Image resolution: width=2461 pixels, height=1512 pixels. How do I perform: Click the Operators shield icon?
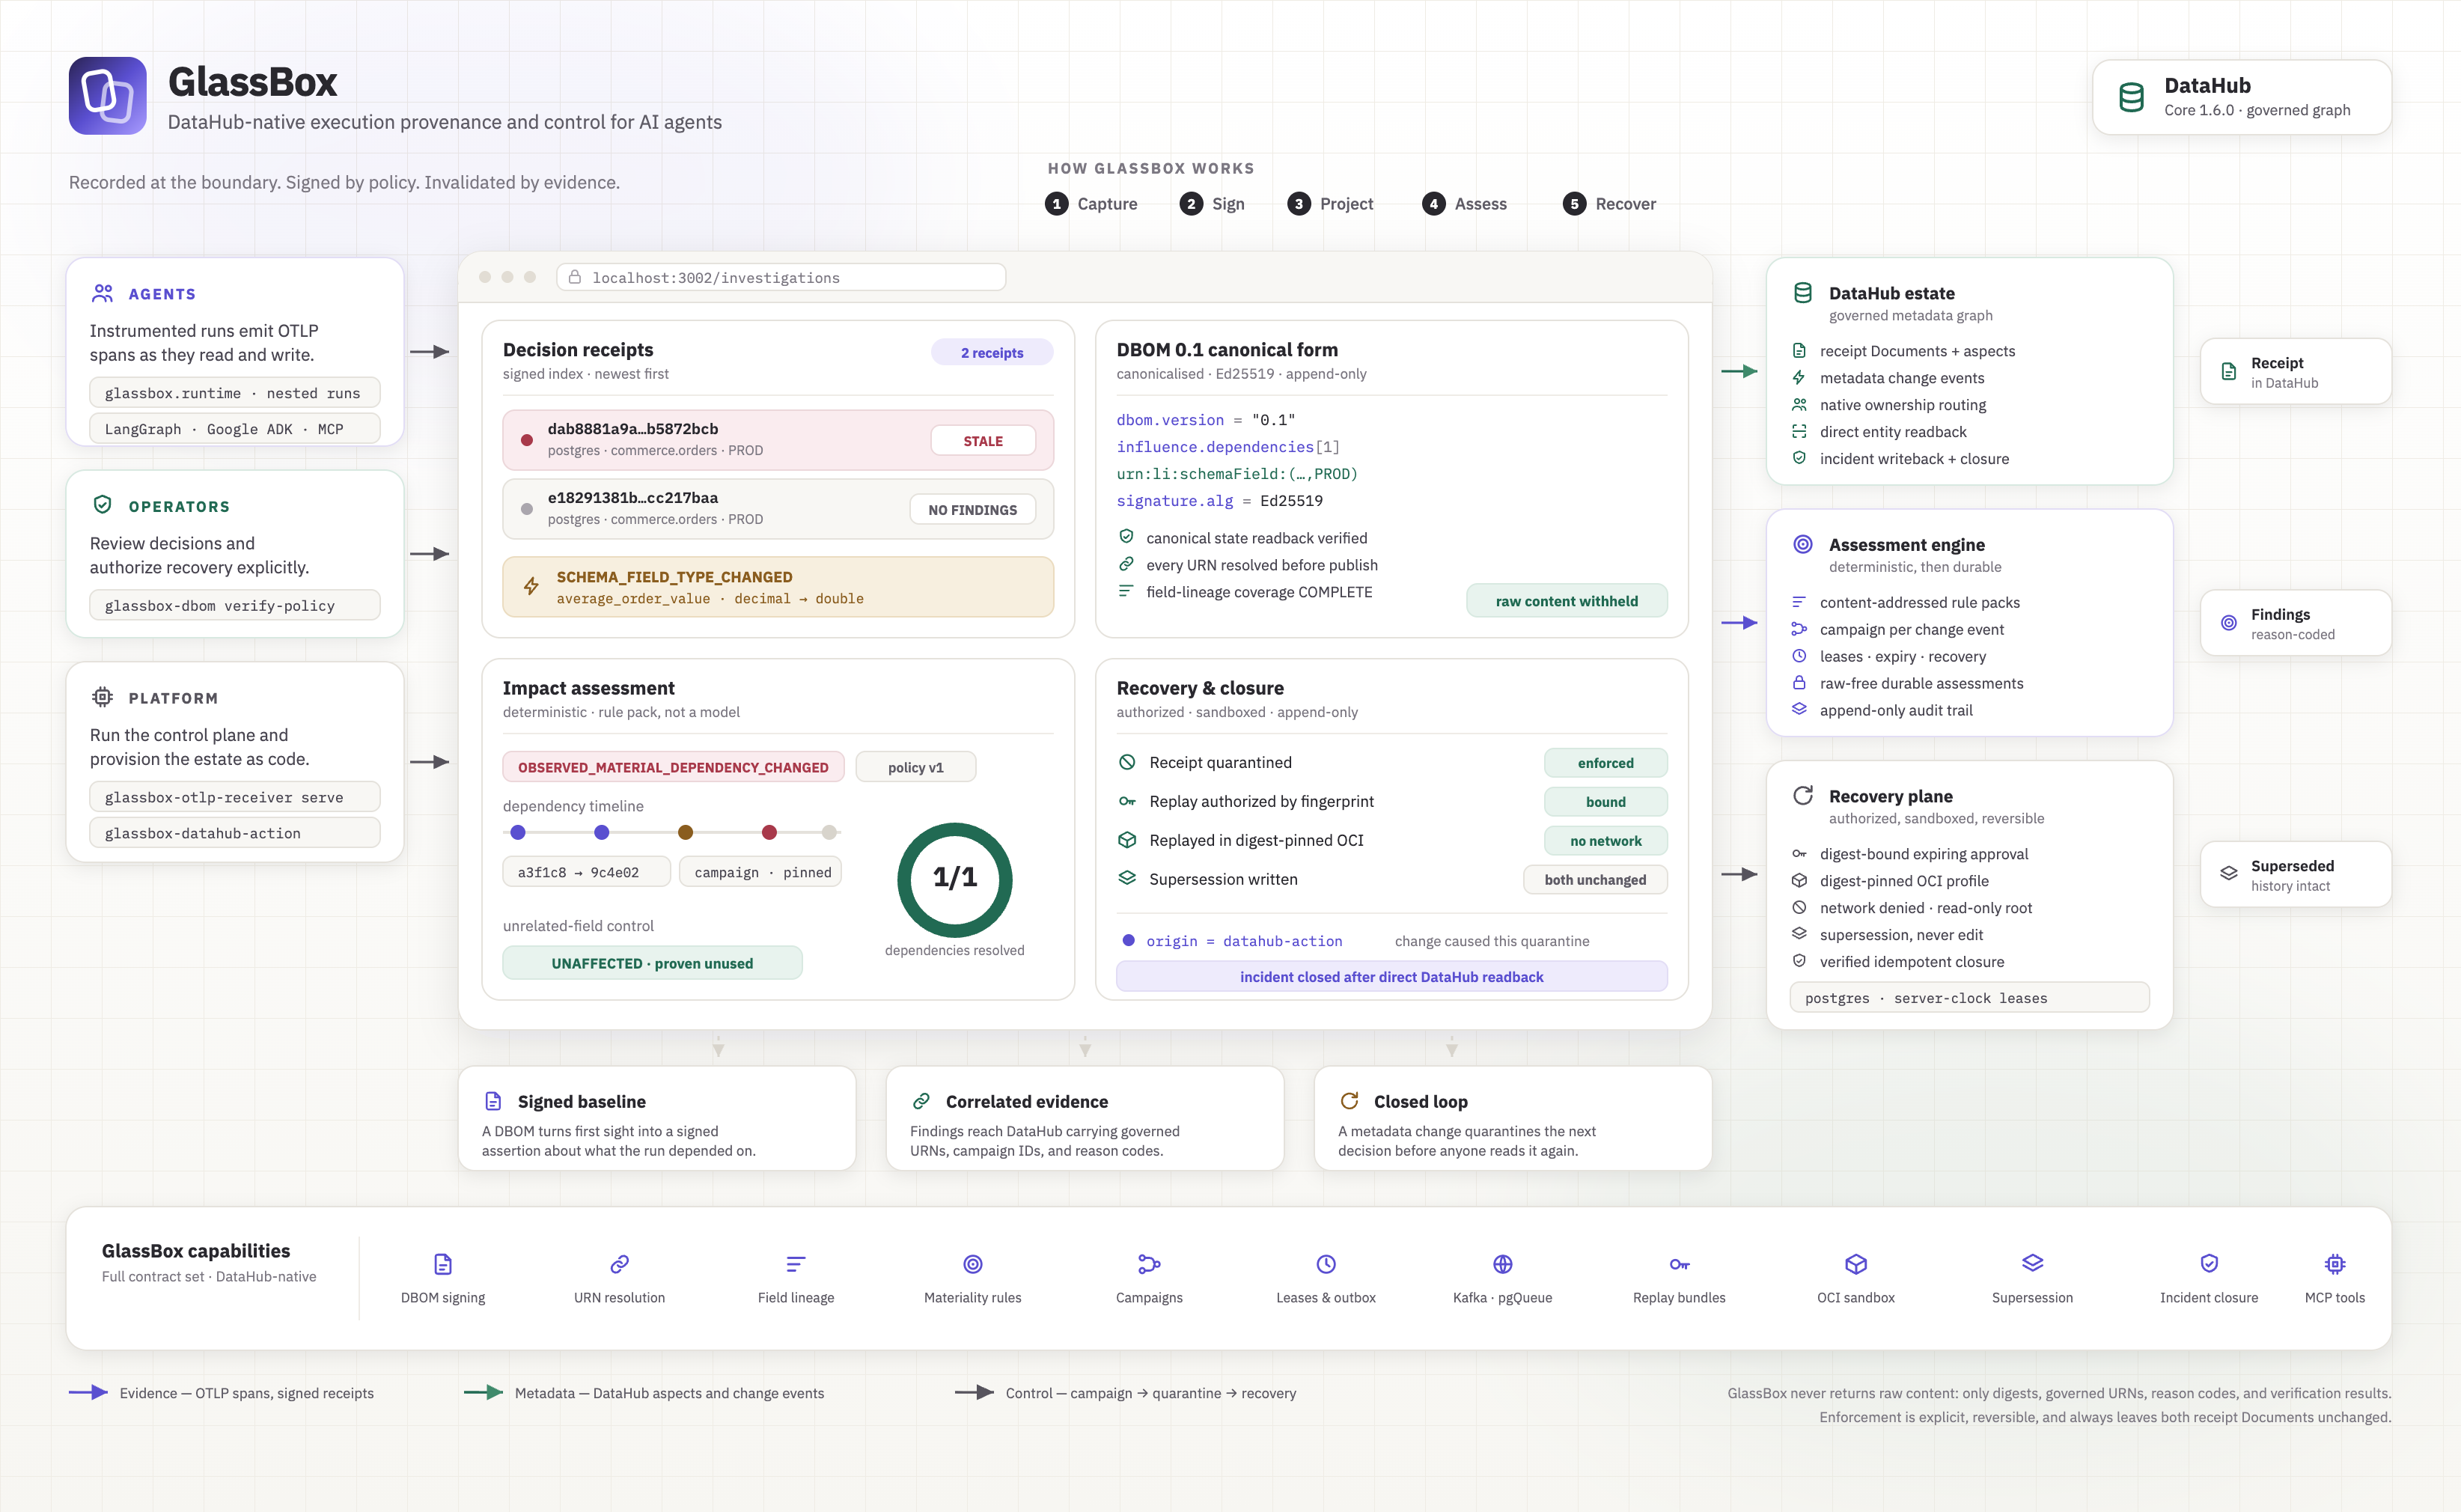pos(102,505)
